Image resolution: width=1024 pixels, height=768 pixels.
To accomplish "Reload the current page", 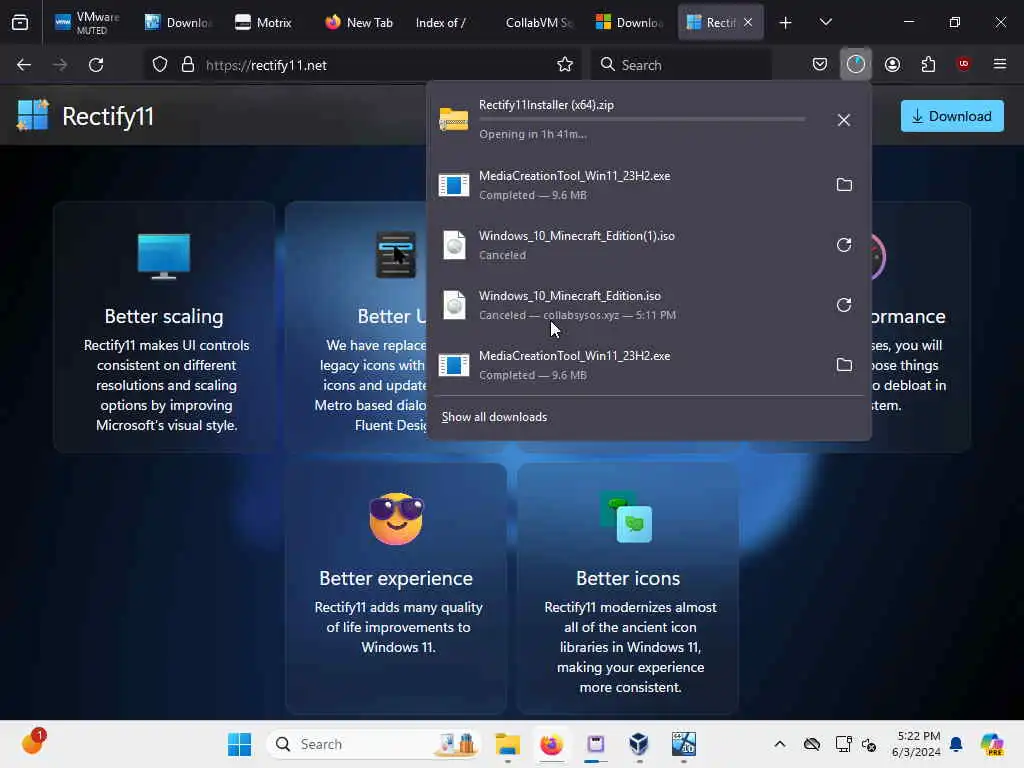I will (96, 65).
